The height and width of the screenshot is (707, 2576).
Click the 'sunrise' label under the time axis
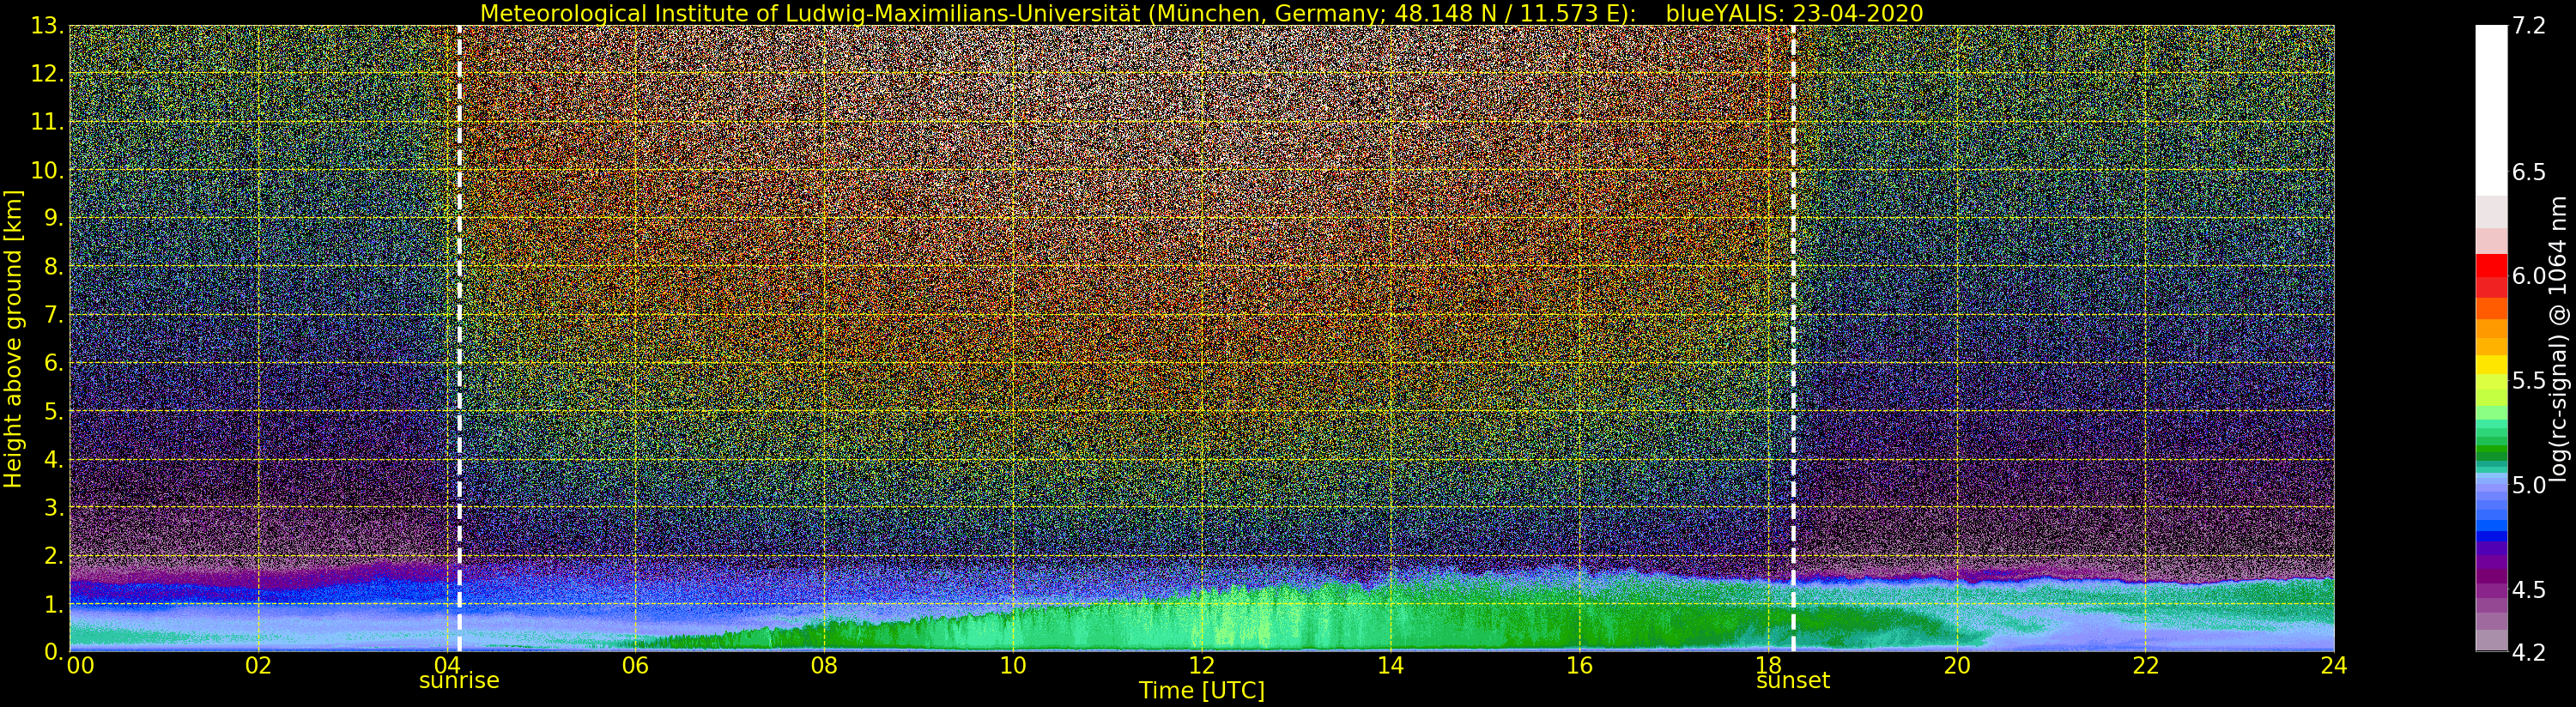click(x=459, y=681)
